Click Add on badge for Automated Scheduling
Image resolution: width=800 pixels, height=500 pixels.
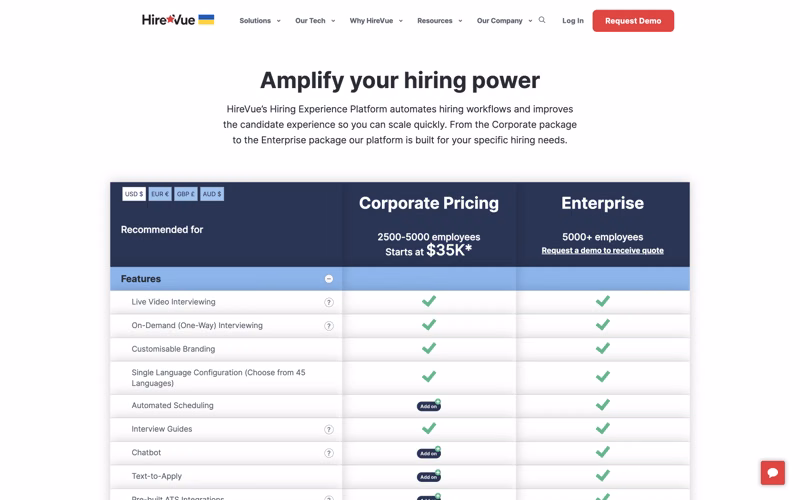tap(429, 406)
